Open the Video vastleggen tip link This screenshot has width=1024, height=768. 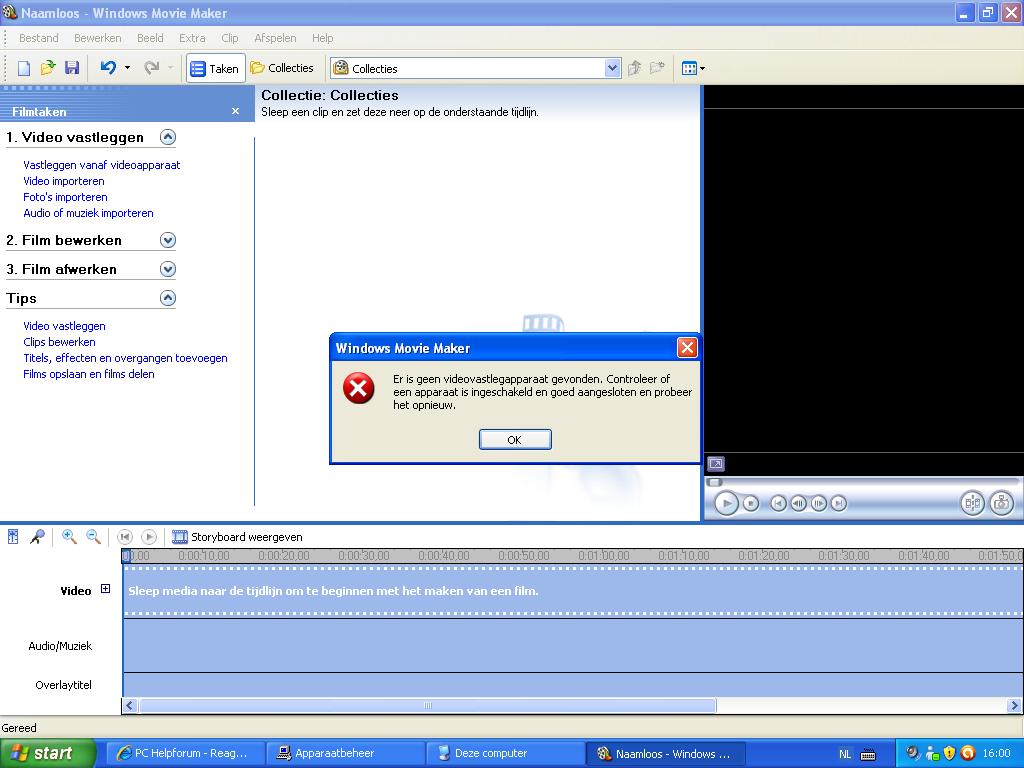[64, 326]
